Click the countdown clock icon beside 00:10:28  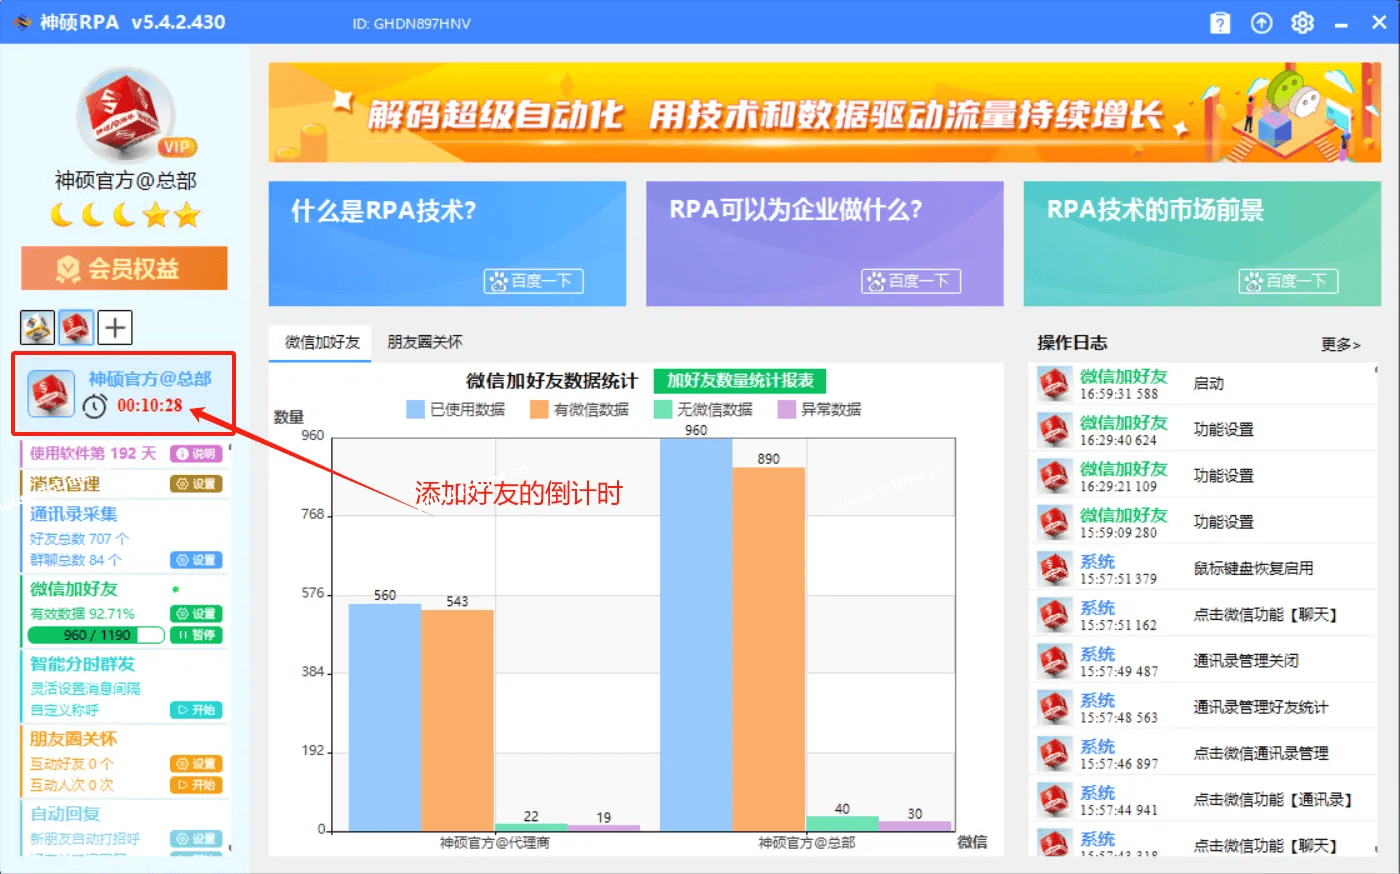point(94,406)
